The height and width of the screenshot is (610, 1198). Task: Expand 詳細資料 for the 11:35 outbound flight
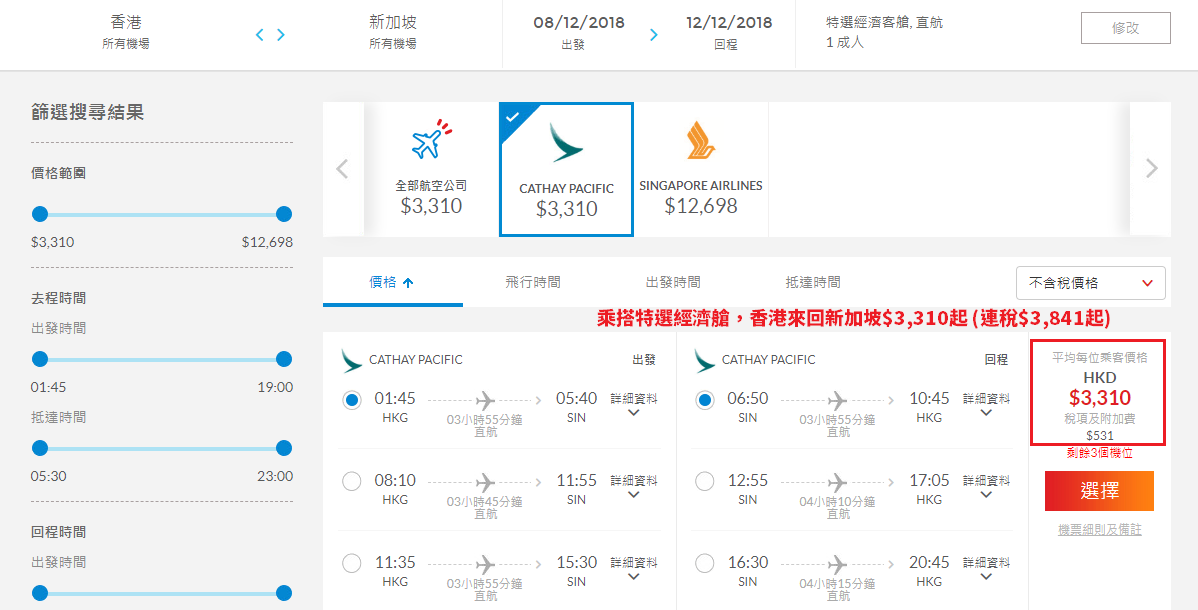coord(633,569)
